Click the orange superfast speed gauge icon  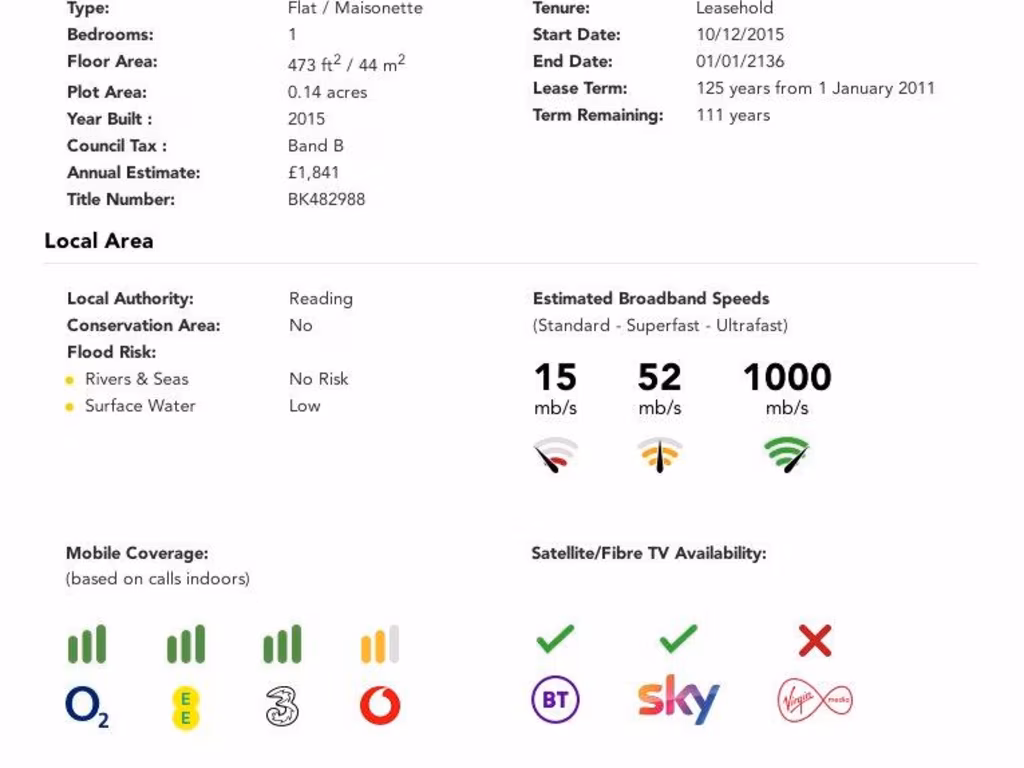coord(659,455)
